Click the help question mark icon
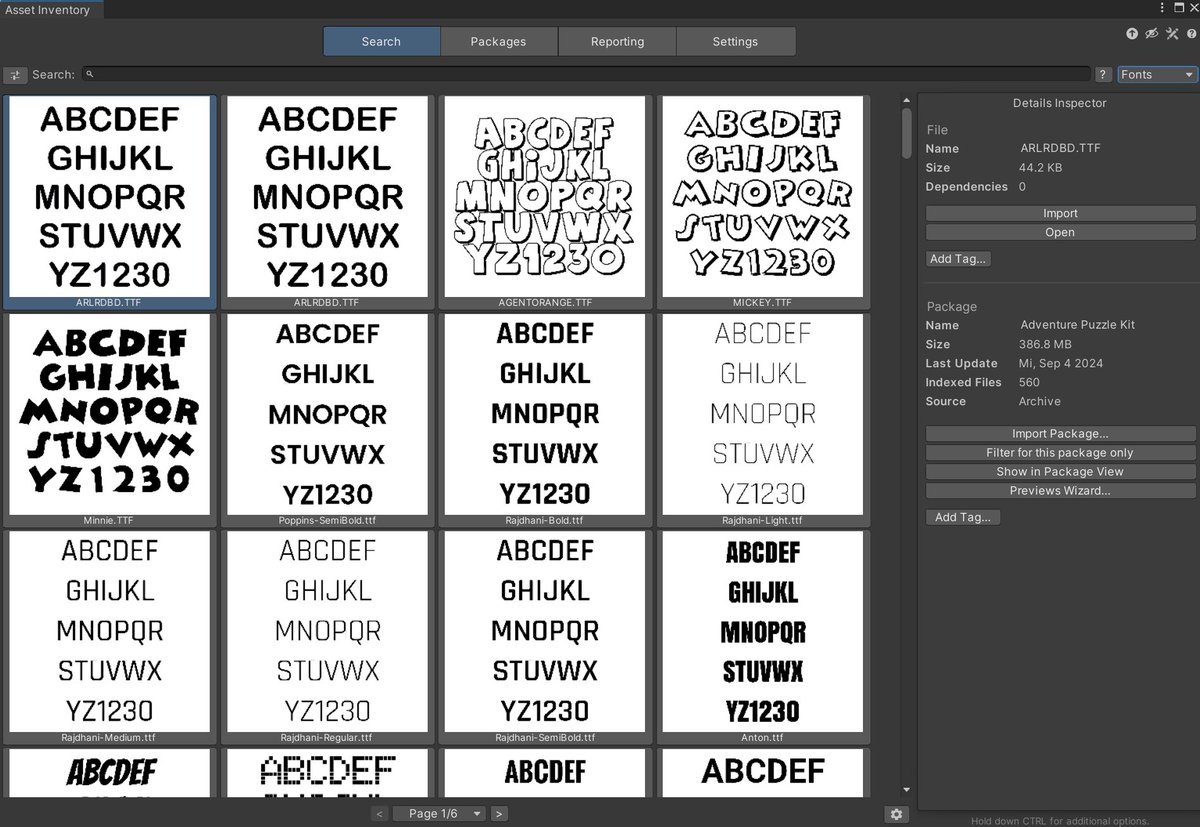This screenshot has height=827, width=1200. pos(1190,33)
